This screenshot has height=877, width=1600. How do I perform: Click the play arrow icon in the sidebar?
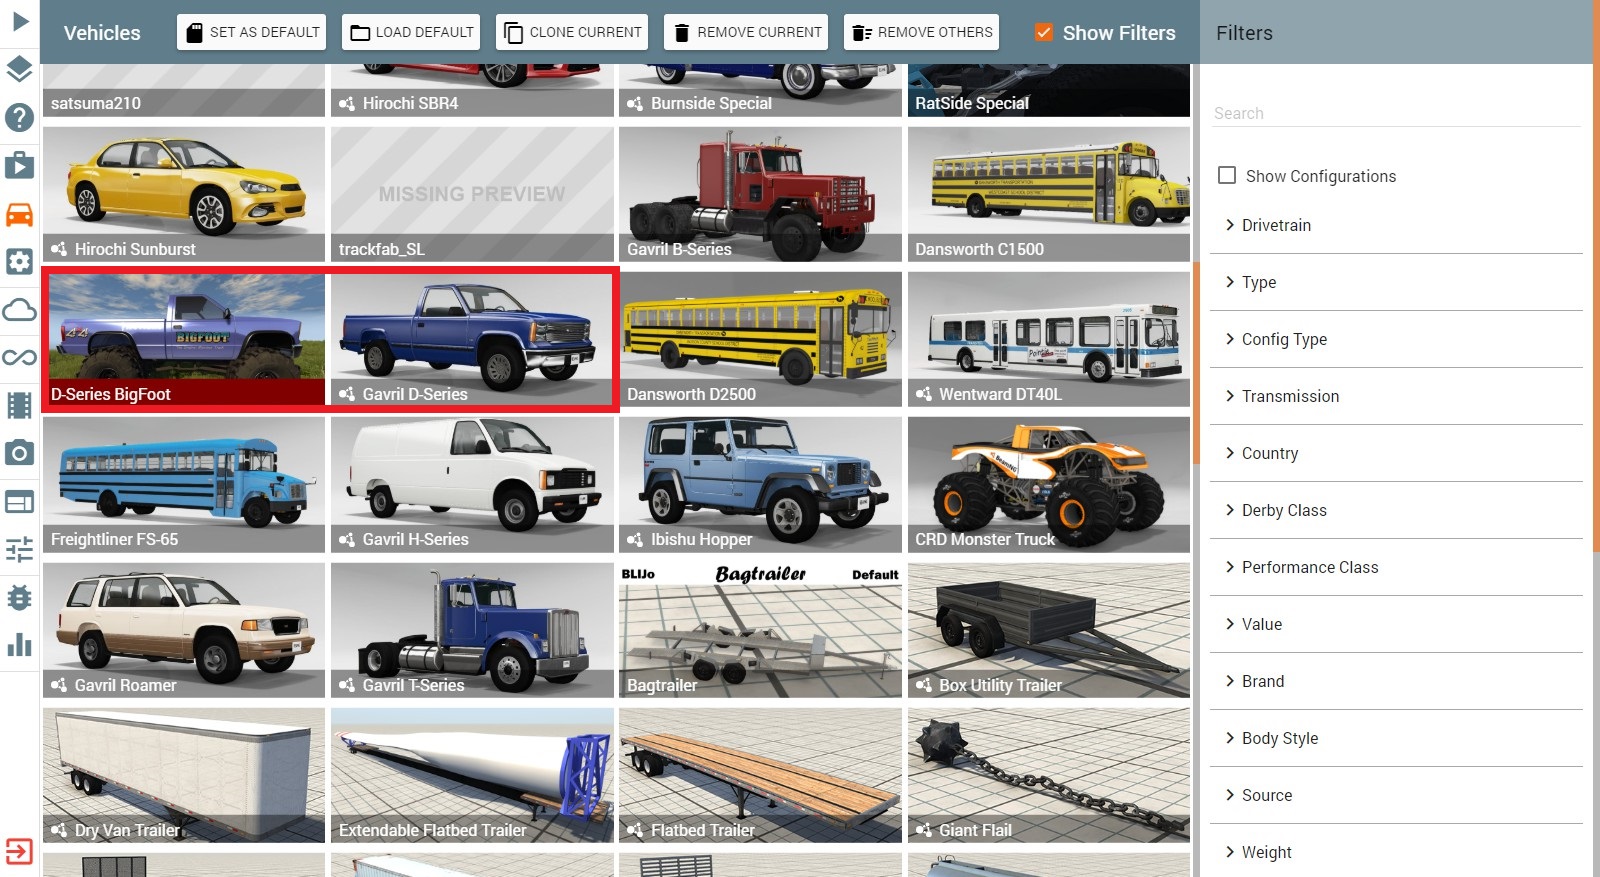(x=20, y=21)
